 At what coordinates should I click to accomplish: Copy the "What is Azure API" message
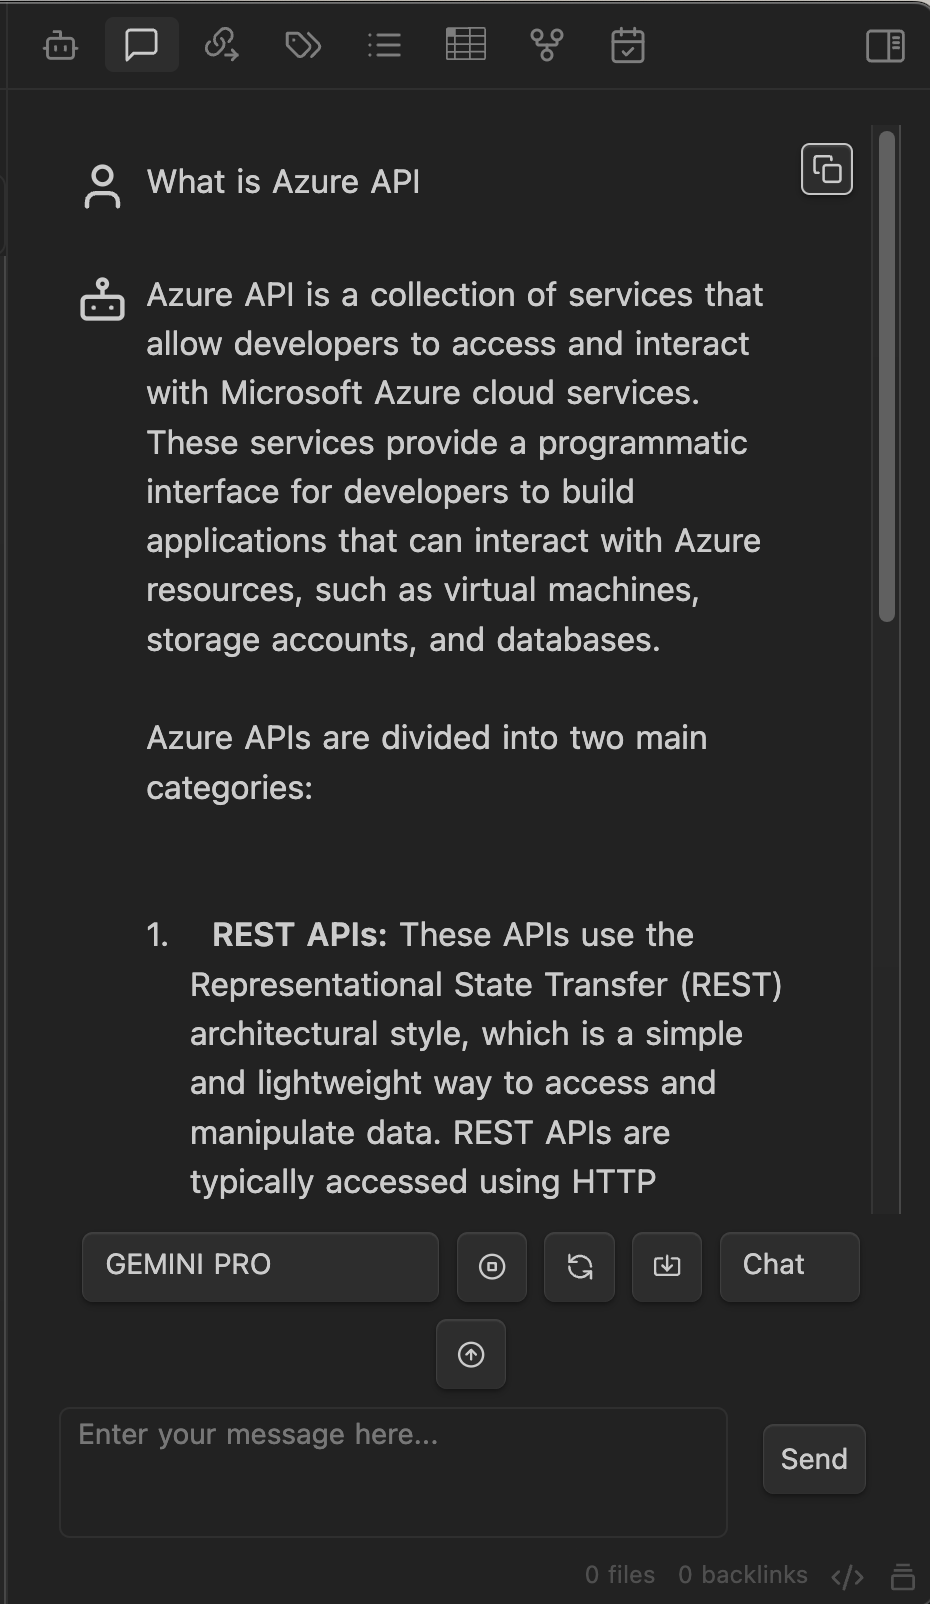pos(827,169)
